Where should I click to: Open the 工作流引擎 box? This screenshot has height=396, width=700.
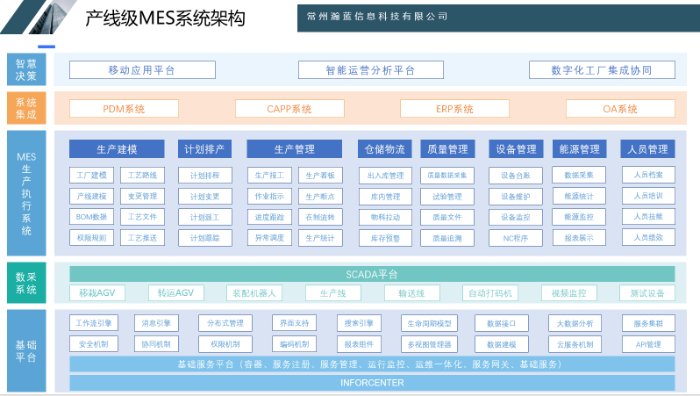tap(94, 323)
